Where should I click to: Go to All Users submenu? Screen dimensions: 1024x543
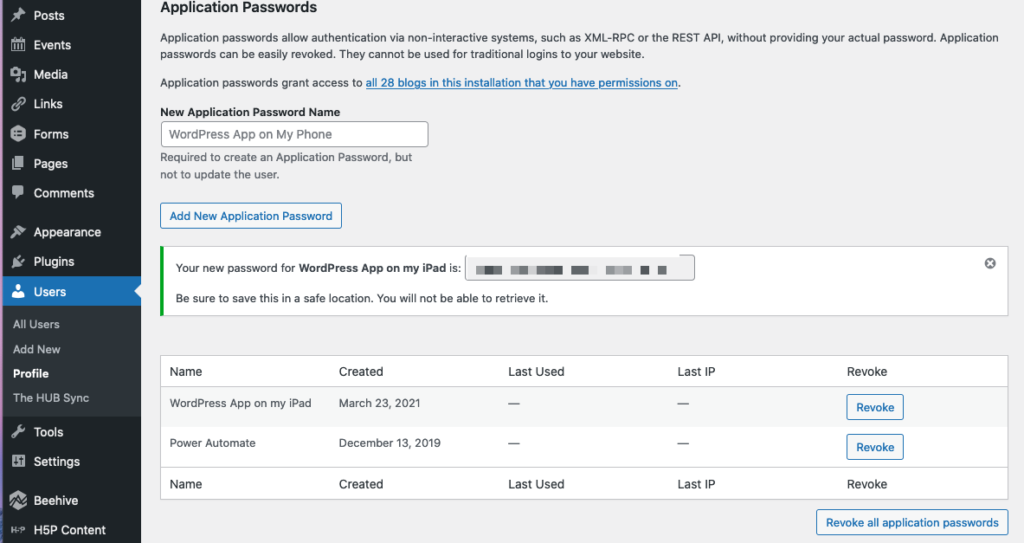(36, 324)
